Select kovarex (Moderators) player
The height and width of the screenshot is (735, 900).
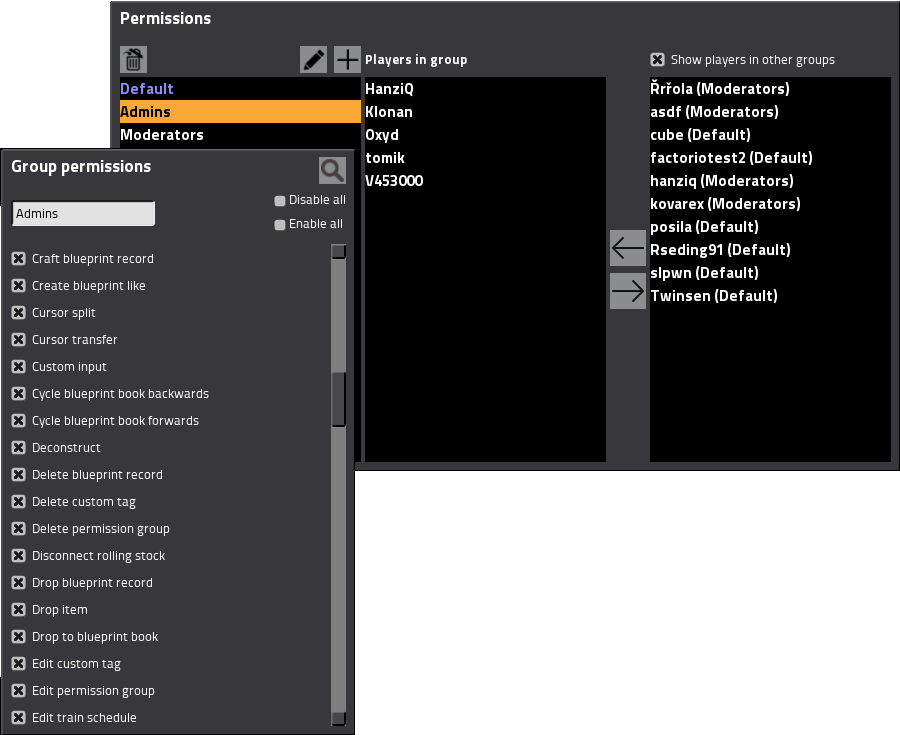(x=770, y=204)
